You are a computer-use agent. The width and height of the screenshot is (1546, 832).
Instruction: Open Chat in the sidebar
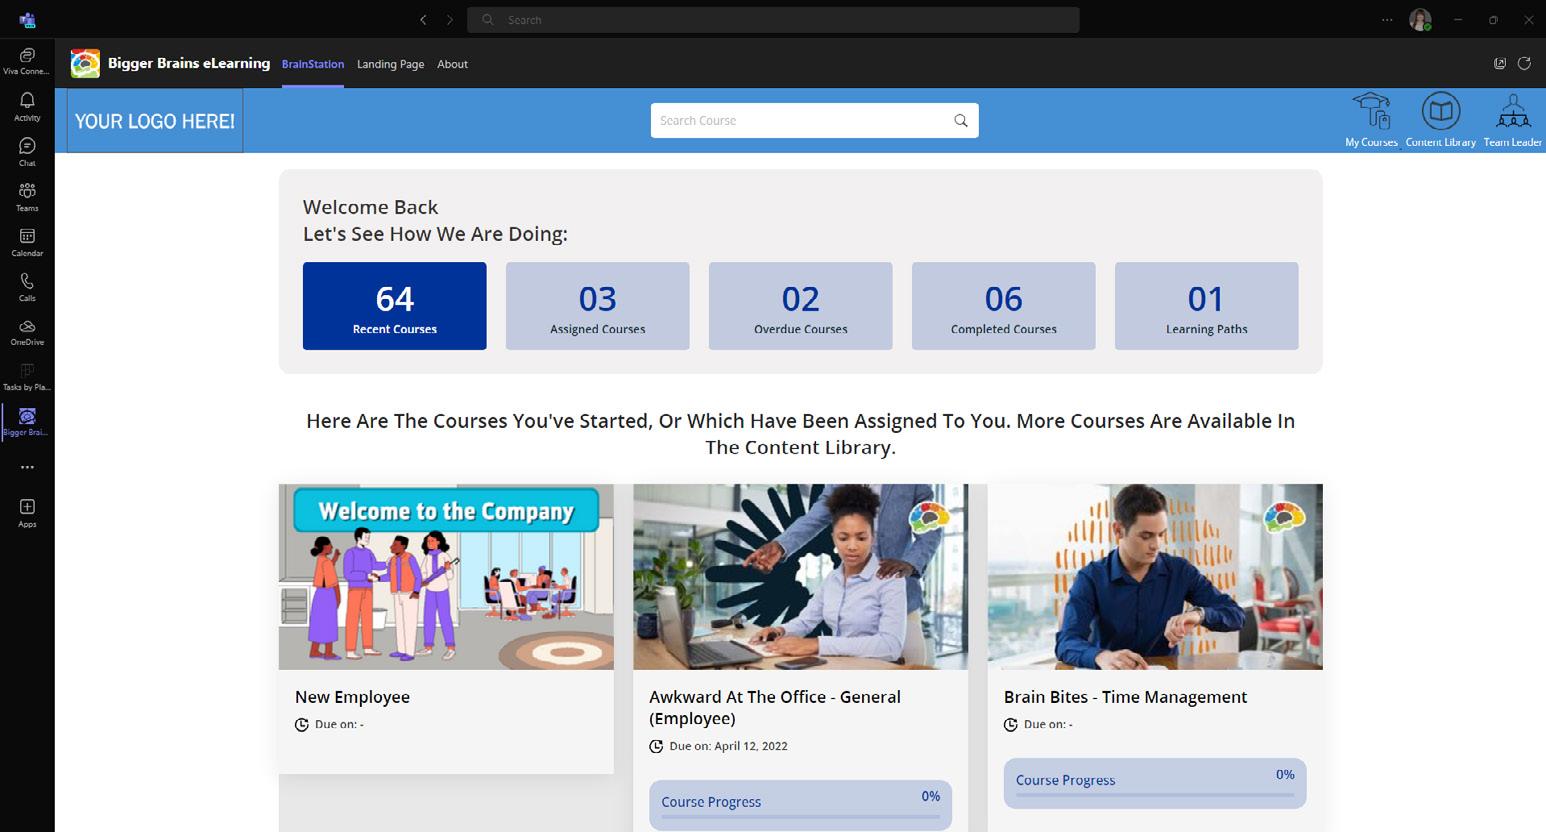click(x=27, y=151)
